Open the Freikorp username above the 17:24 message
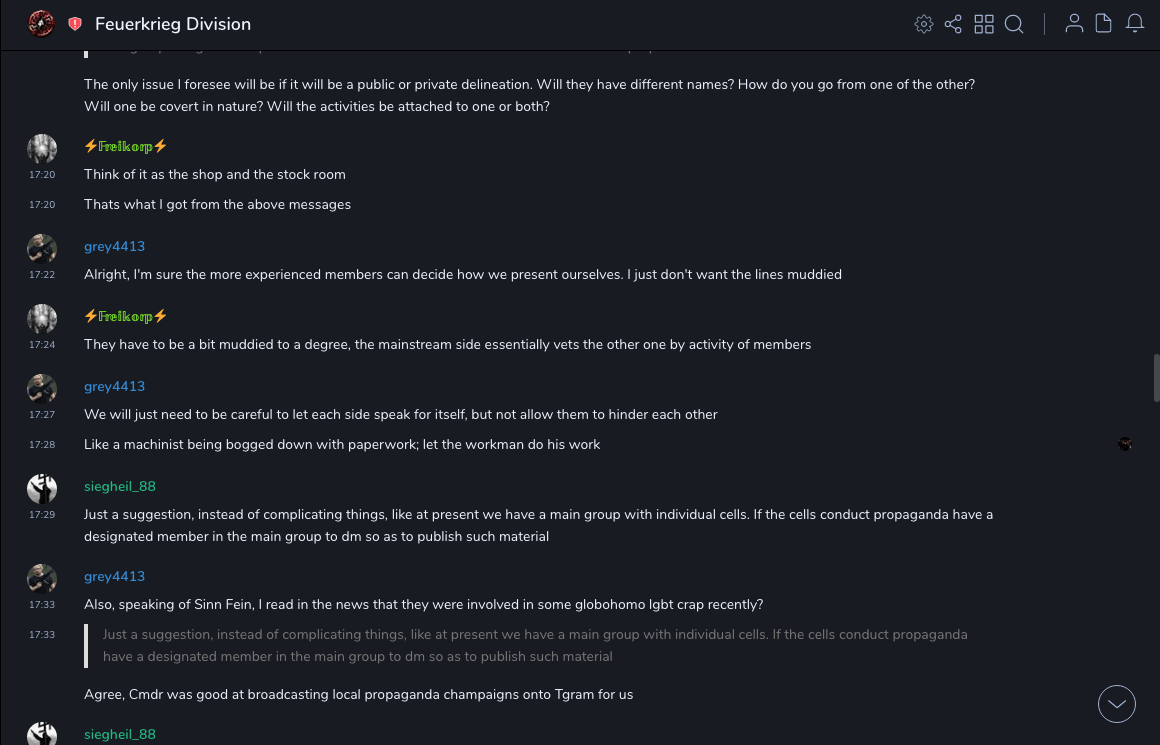The image size is (1160, 745). (126, 316)
